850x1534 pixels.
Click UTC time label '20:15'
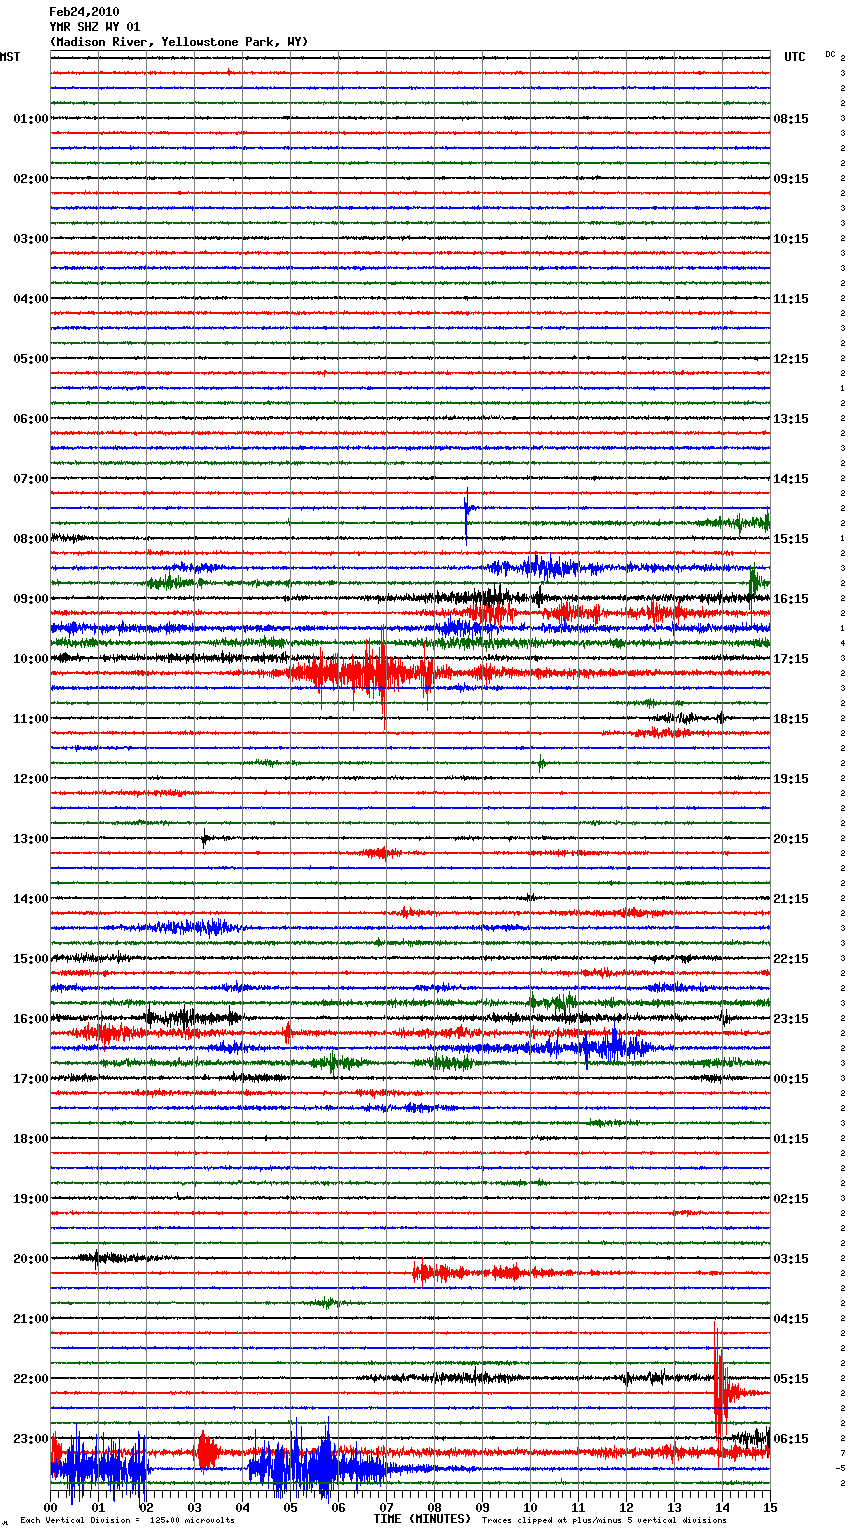click(x=791, y=839)
